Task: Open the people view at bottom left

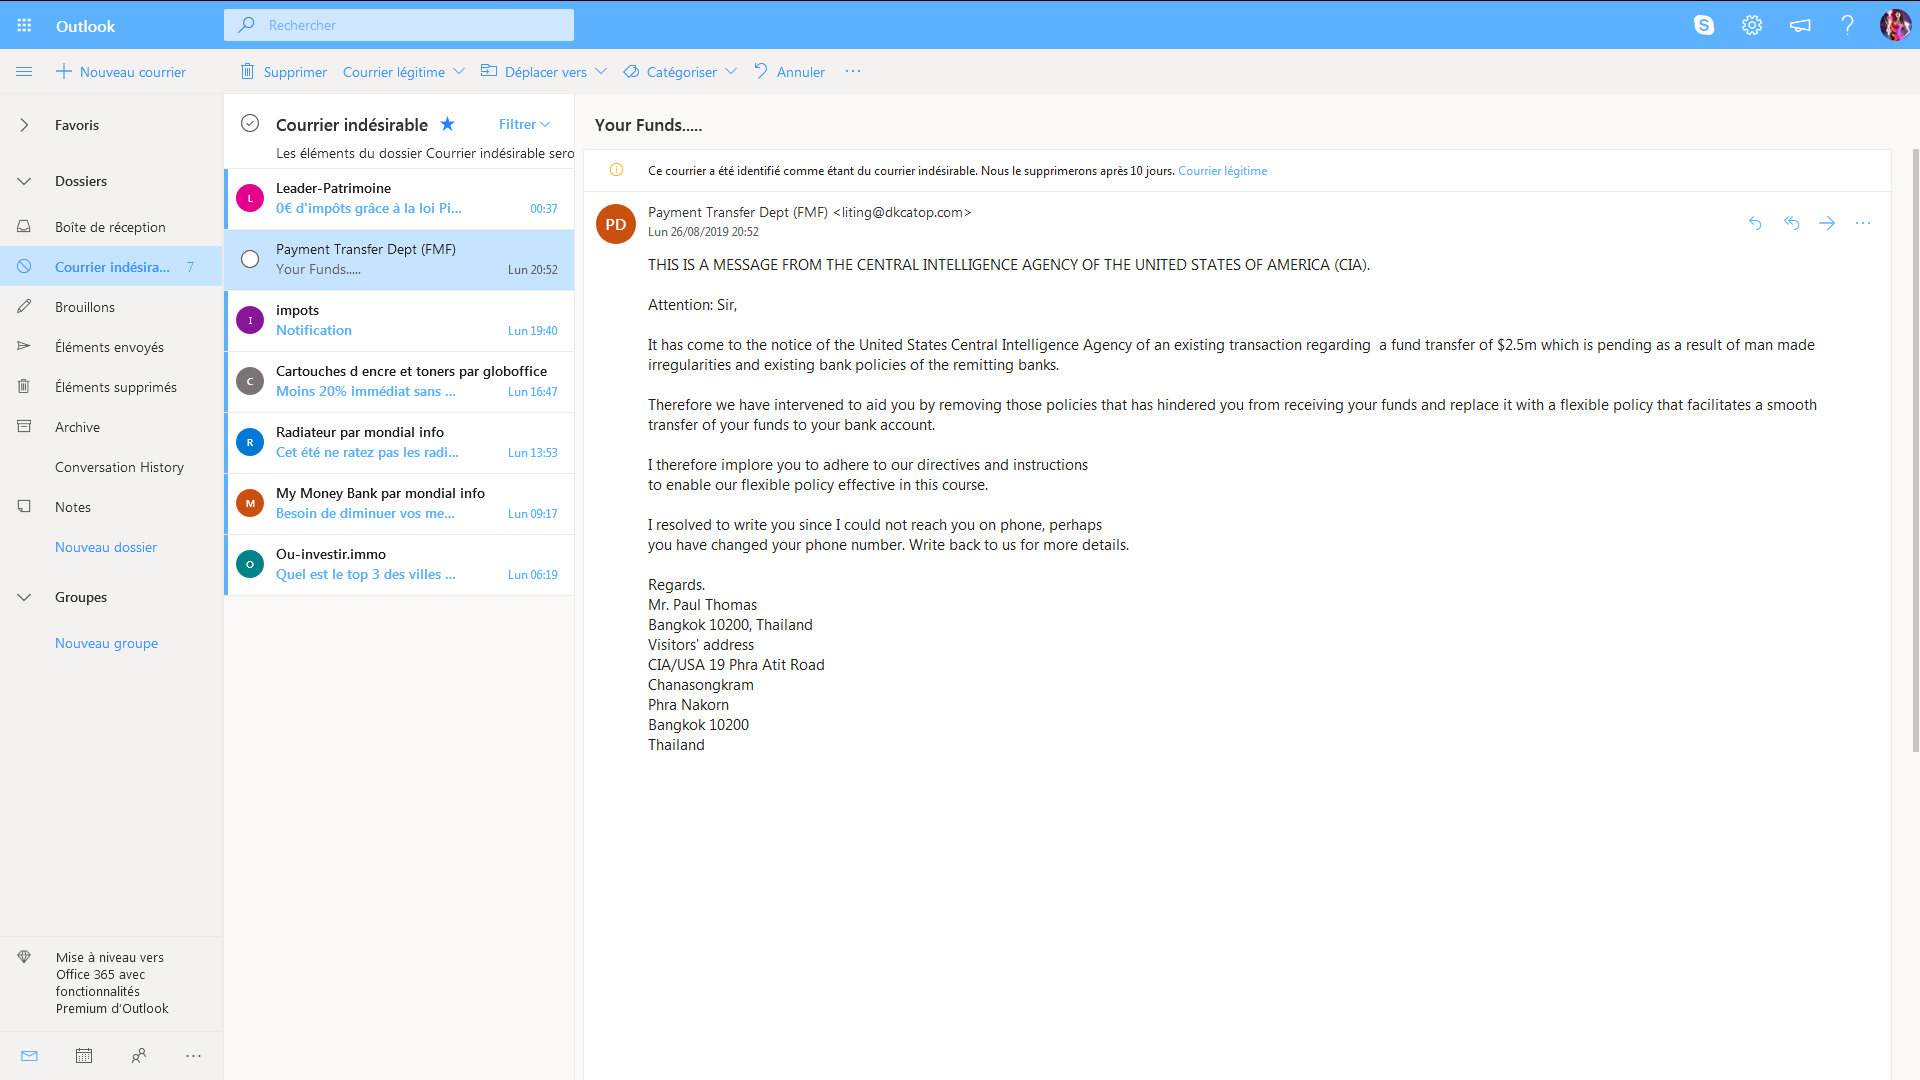Action: pos(139,1056)
